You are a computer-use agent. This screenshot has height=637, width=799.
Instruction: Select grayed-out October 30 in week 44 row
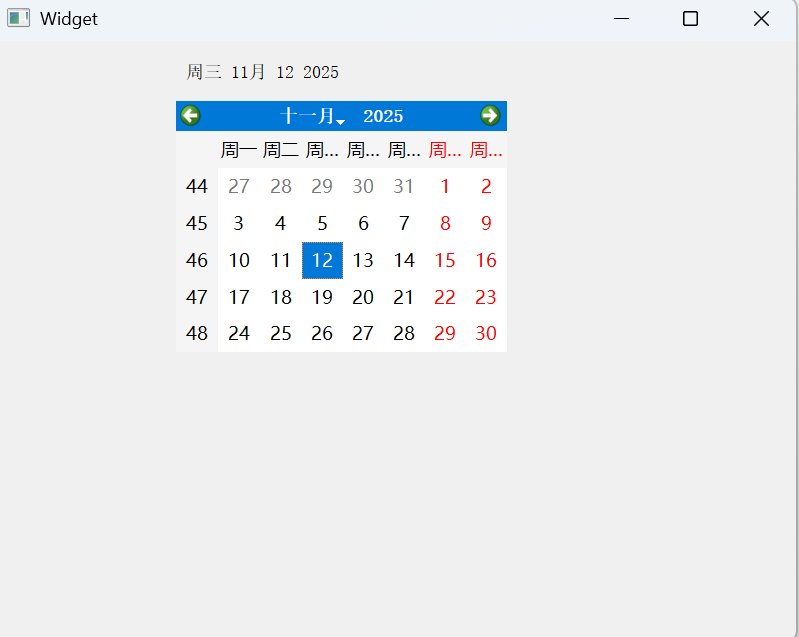[x=363, y=187]
